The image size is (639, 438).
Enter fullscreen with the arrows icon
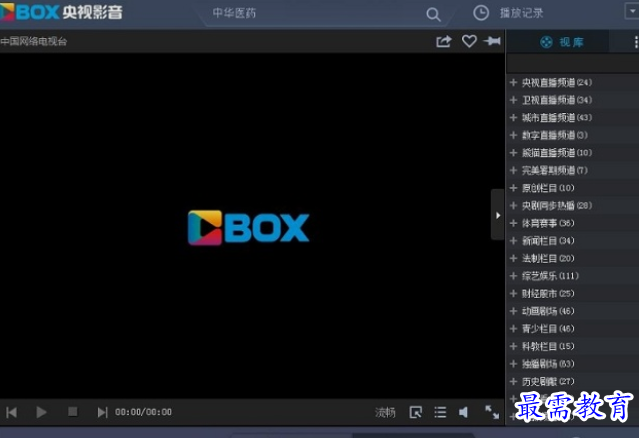click(x=492, y=412)
